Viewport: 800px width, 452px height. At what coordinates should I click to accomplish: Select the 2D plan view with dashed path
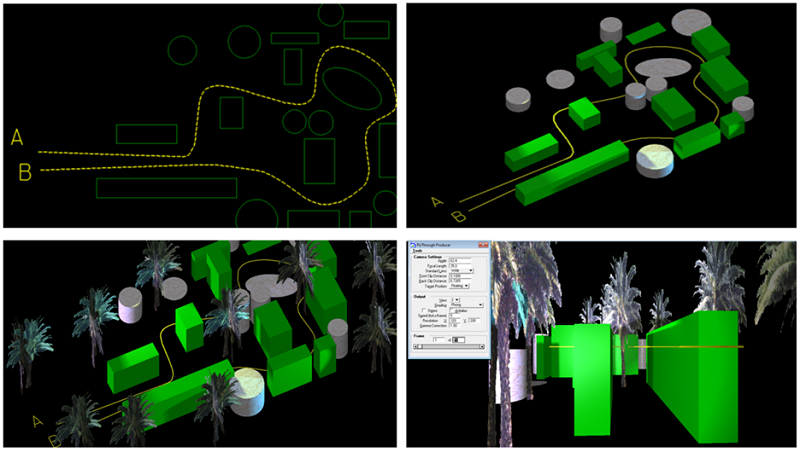coord(200,115)
